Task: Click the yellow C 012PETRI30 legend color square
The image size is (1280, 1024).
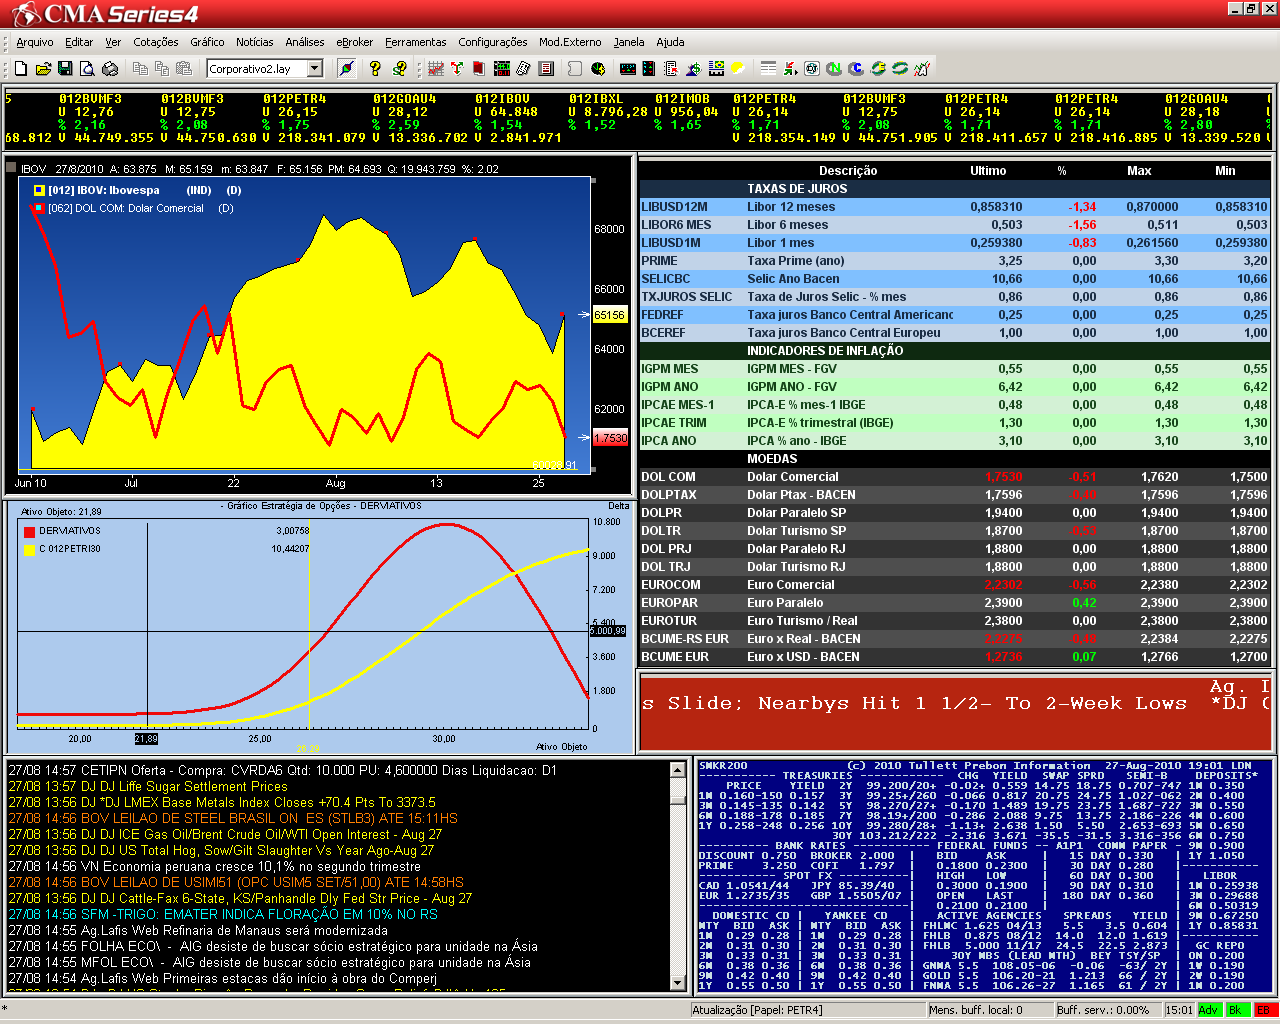Action: (x=29, y=549)
